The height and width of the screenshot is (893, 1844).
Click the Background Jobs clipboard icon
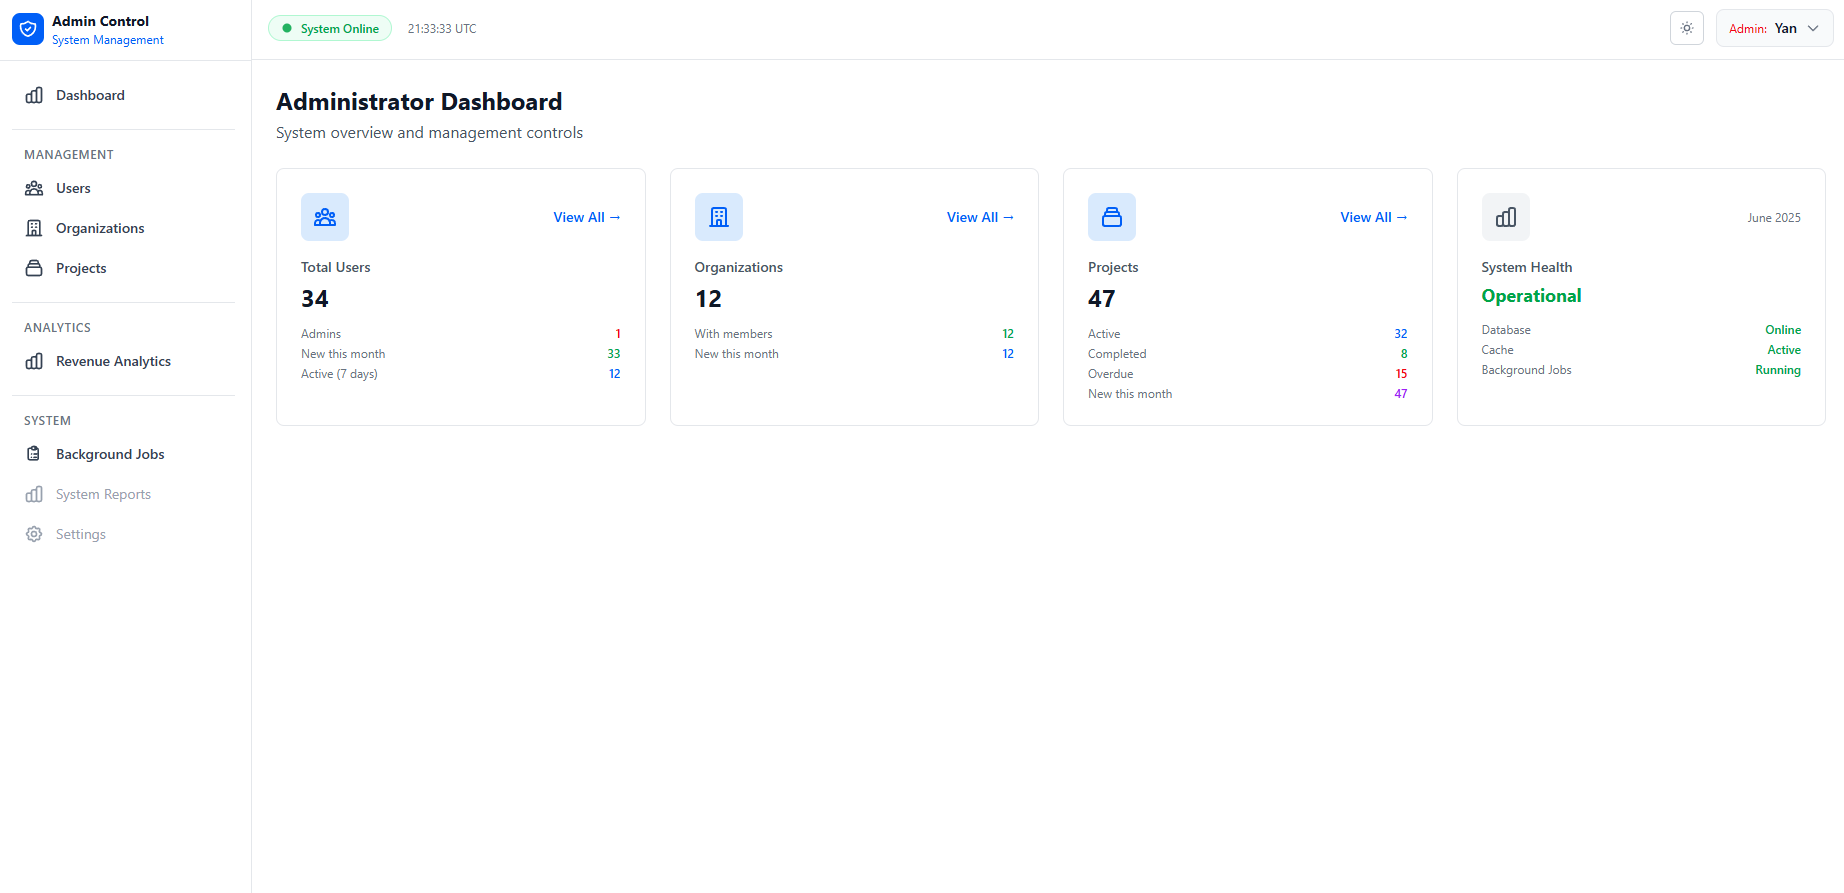tap(34, 454)
